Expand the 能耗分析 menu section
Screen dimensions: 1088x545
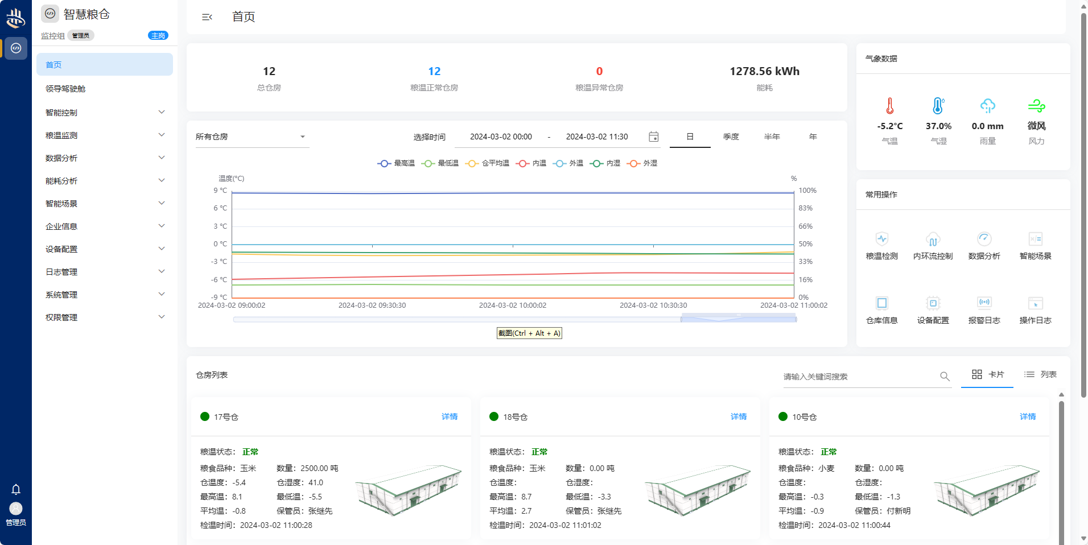click(104, 181)
